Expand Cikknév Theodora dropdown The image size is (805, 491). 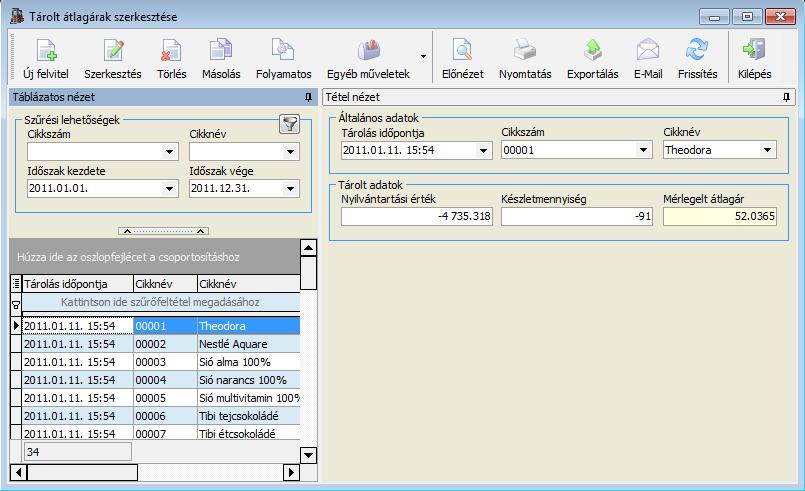click(x=767, y=150)
